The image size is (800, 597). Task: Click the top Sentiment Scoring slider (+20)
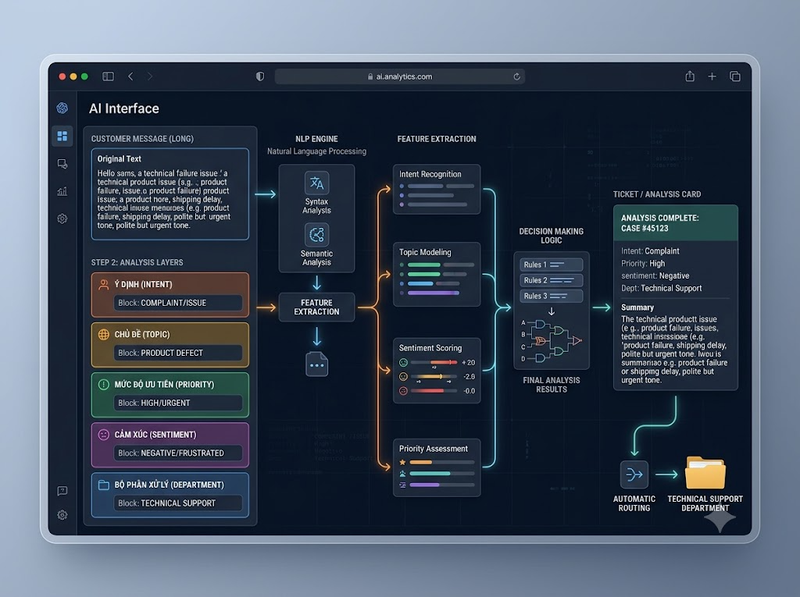point(435,362)
